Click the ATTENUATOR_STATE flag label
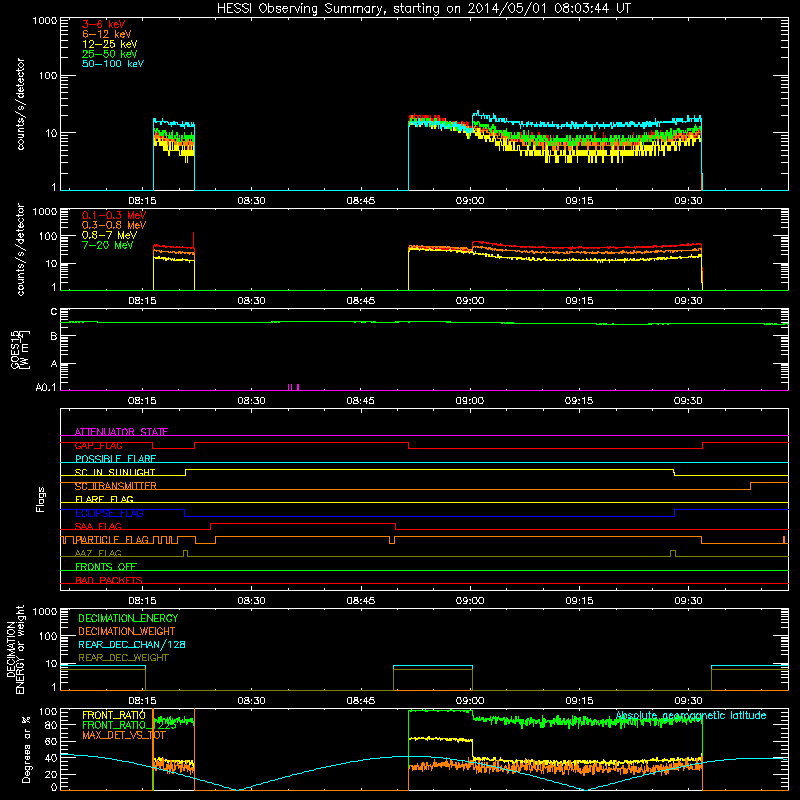 (121, 432)
